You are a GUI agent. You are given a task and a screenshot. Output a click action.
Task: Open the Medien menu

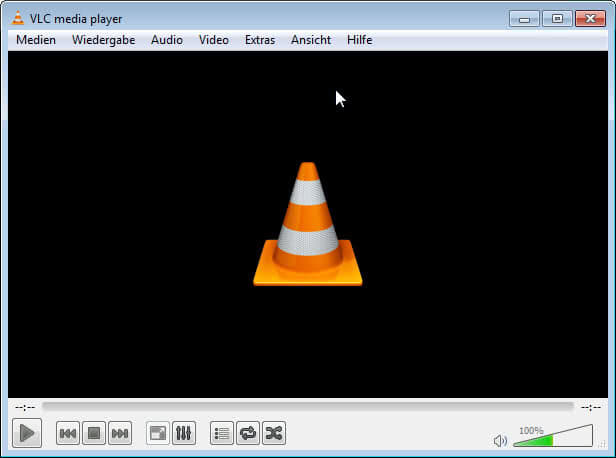[36, 40]
